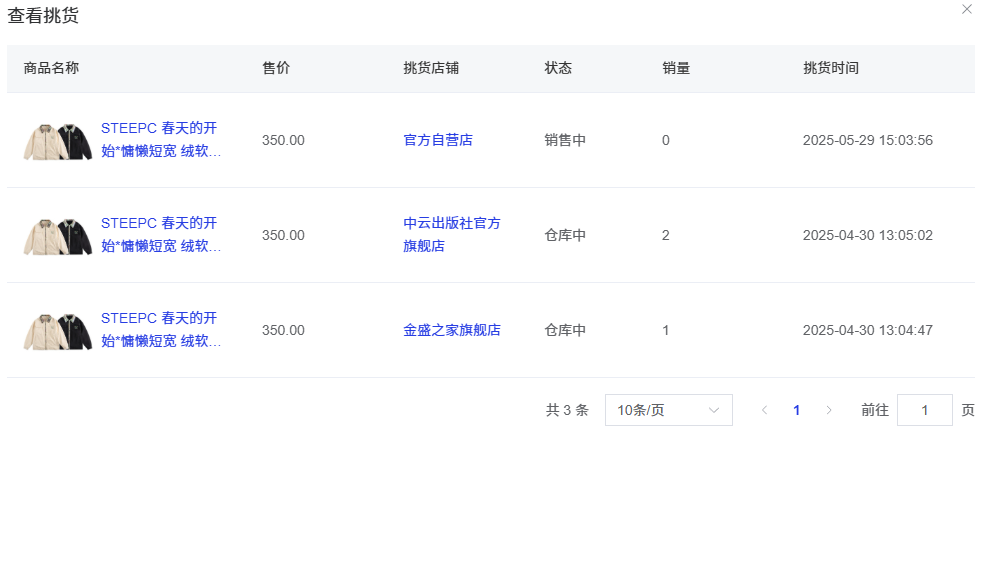Open the 官方自营店 store link

pos(438,140)
